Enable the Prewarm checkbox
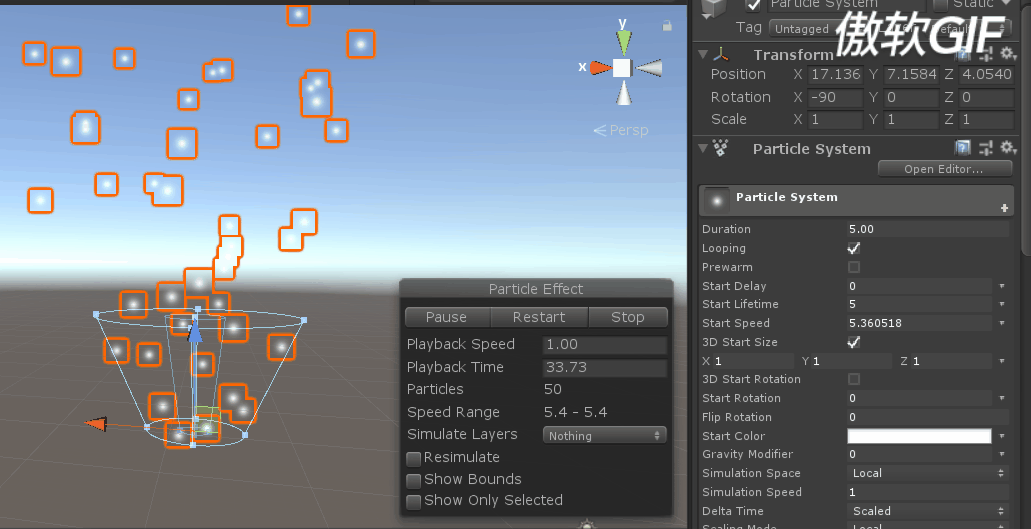Image resolution: width=1031 pixels, height=529 pixels. coord(853,267)
